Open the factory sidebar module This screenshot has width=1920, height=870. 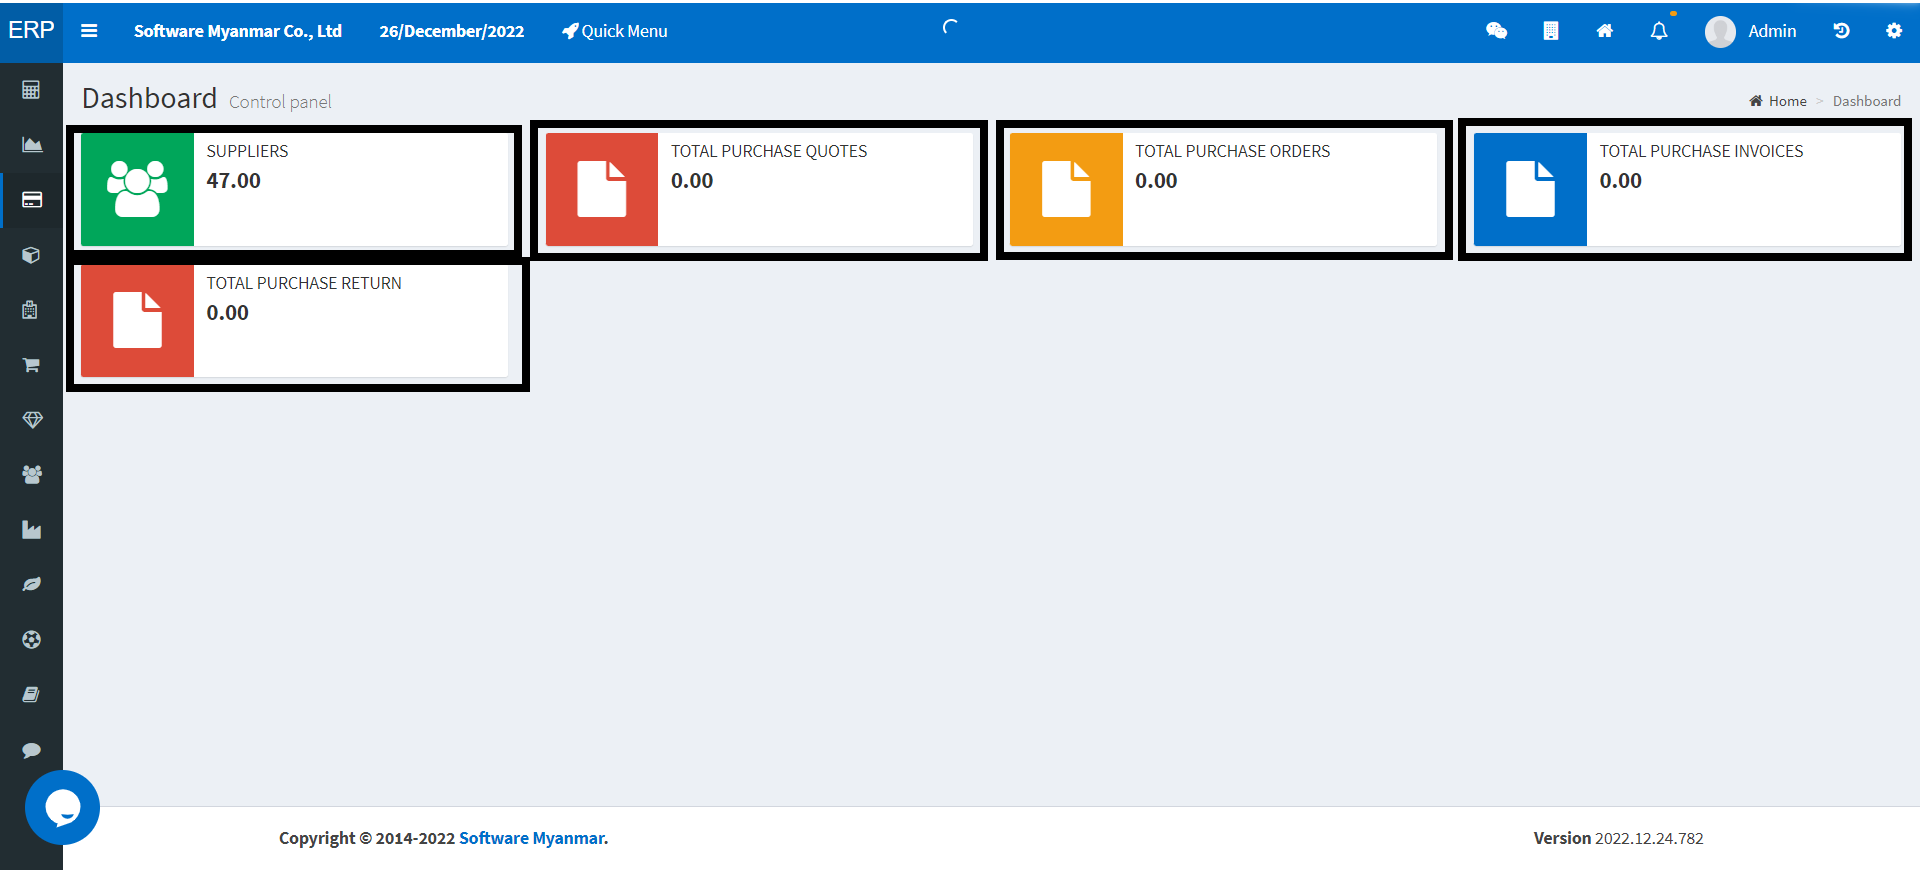click(x=31, y=530)
